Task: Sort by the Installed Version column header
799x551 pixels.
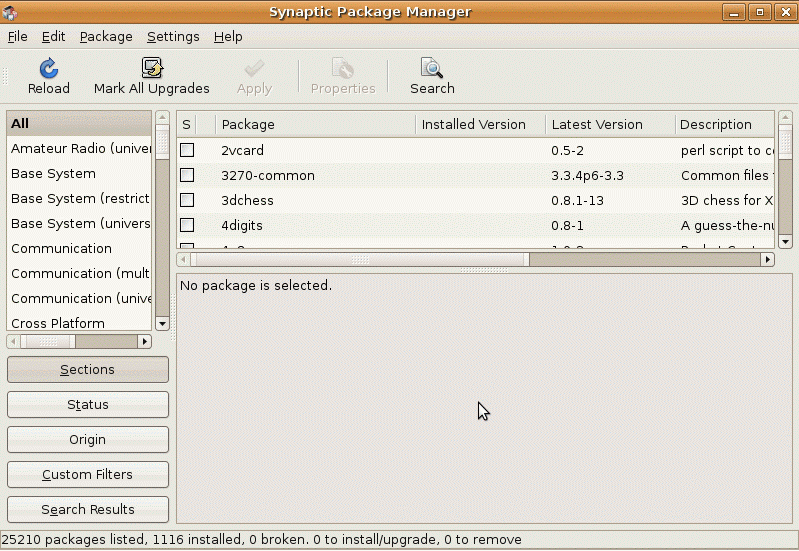Action: [x=480, y=125]
